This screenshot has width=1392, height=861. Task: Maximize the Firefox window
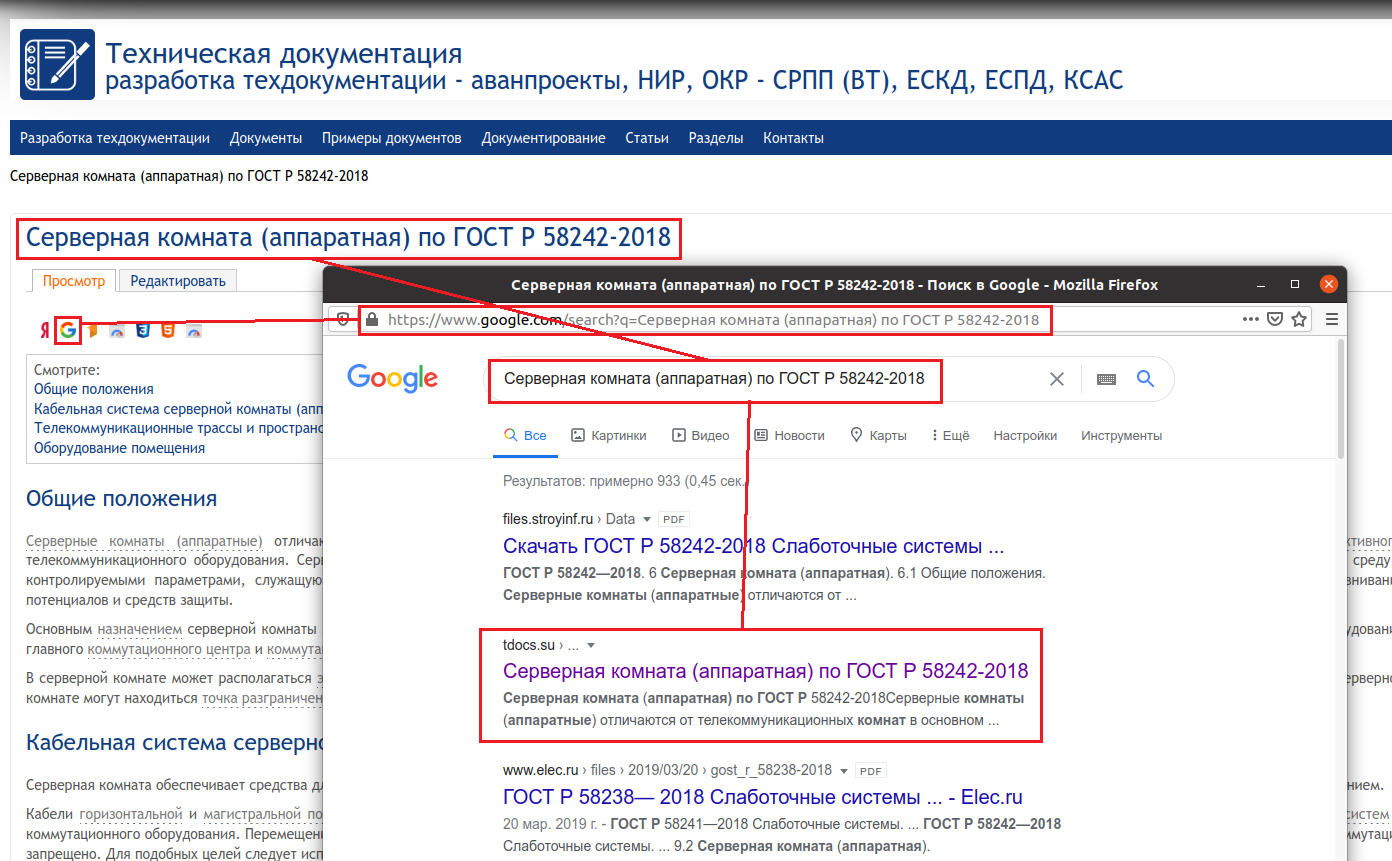1295,285
